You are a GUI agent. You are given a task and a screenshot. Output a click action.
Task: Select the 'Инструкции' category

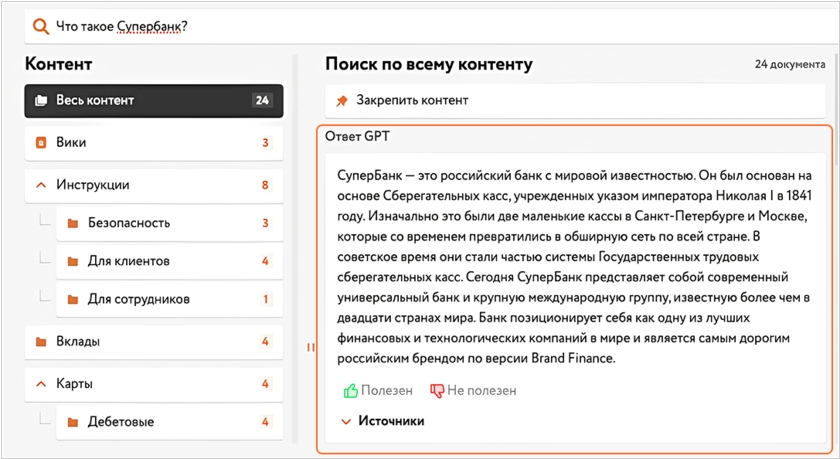[x=154, y=185]
